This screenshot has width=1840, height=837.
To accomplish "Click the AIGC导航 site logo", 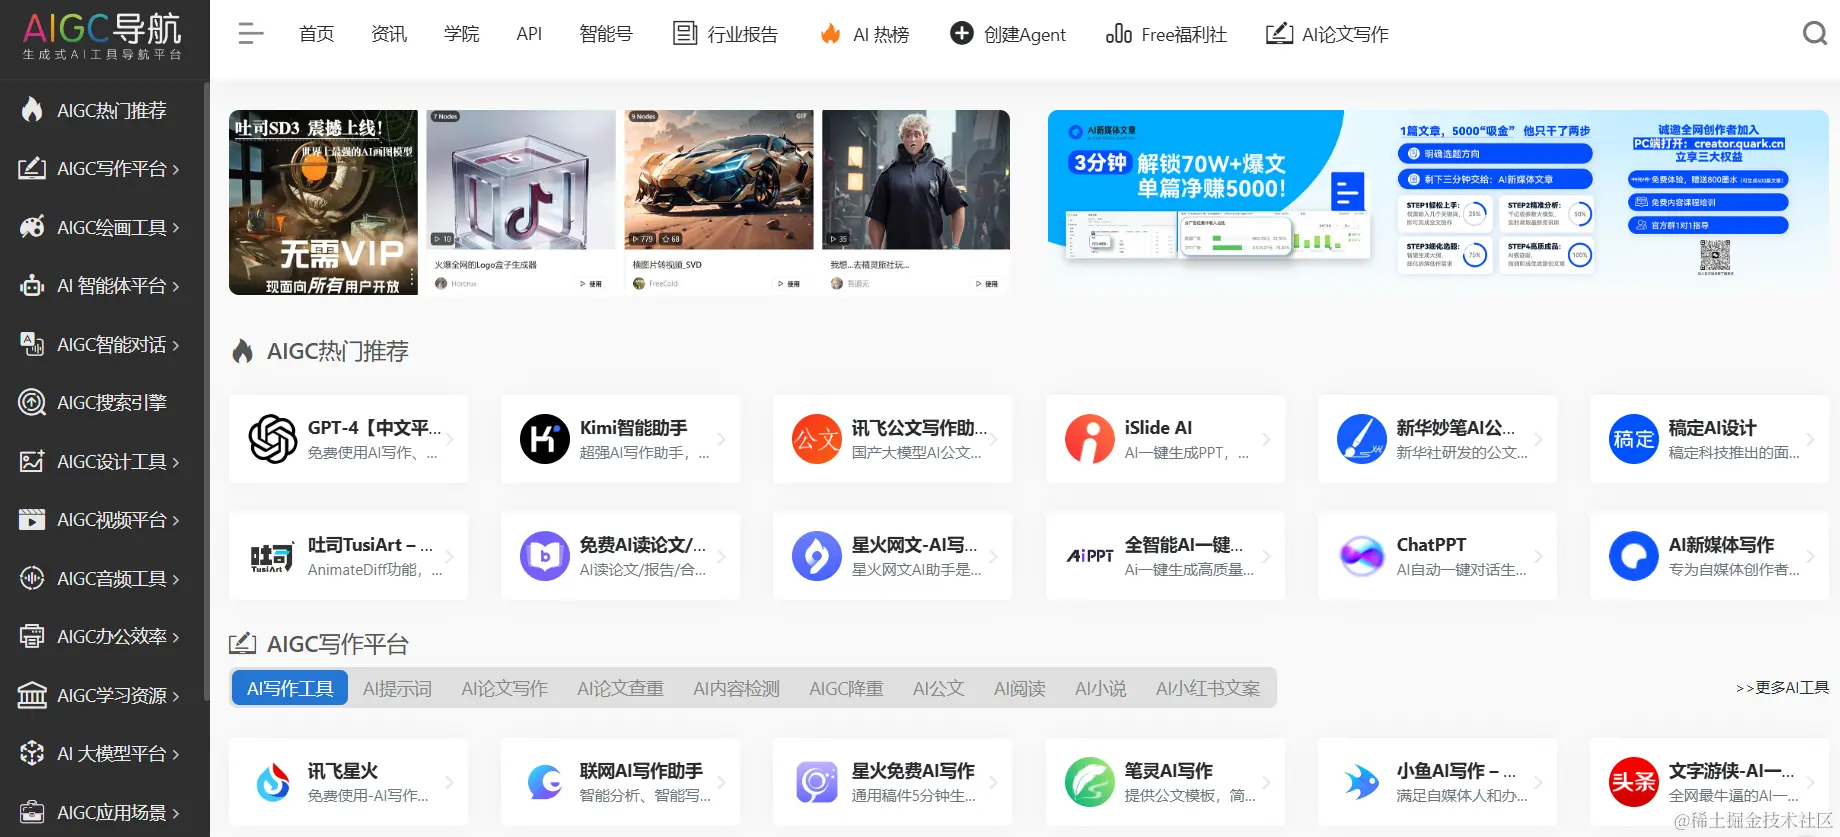I will (x=103, y=36).
